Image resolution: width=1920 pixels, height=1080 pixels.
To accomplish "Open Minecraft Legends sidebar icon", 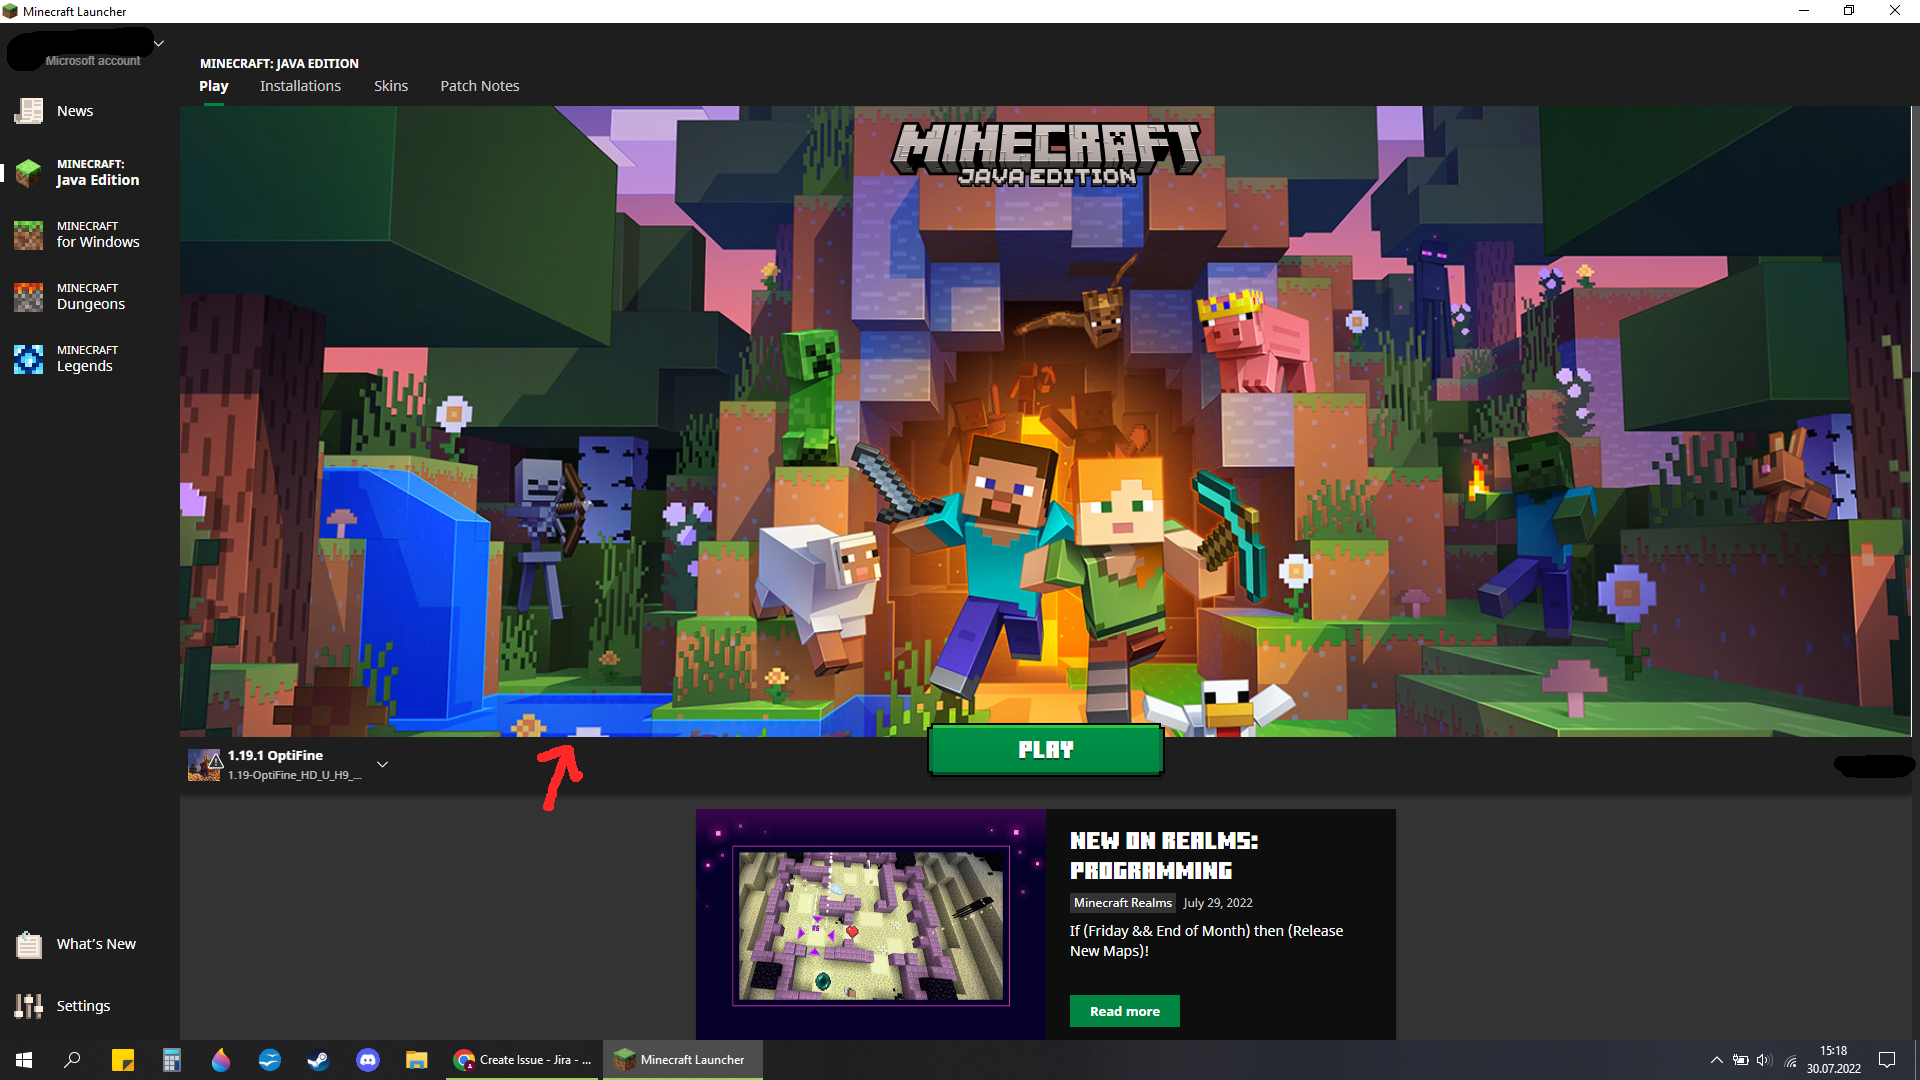I will point(29,359).
